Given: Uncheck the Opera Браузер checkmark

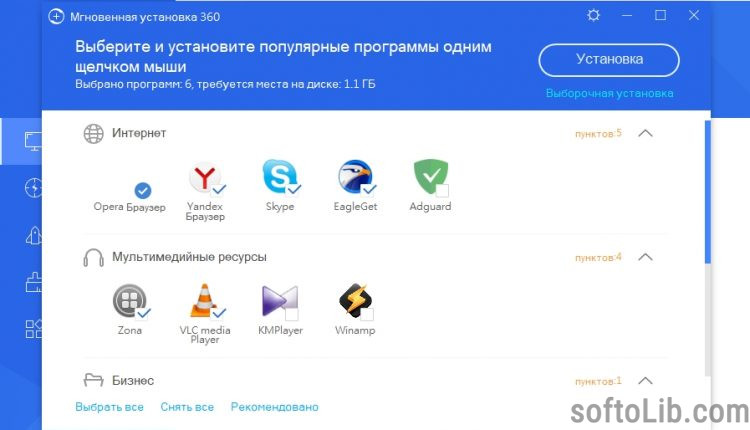Looking at the screenshot, I should (x=143, y=190).
